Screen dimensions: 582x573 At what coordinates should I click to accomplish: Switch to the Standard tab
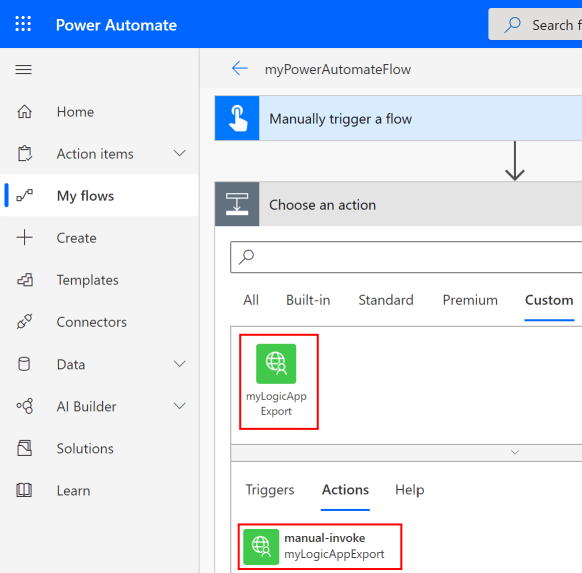pyautogui.click(x=386, y=300)
